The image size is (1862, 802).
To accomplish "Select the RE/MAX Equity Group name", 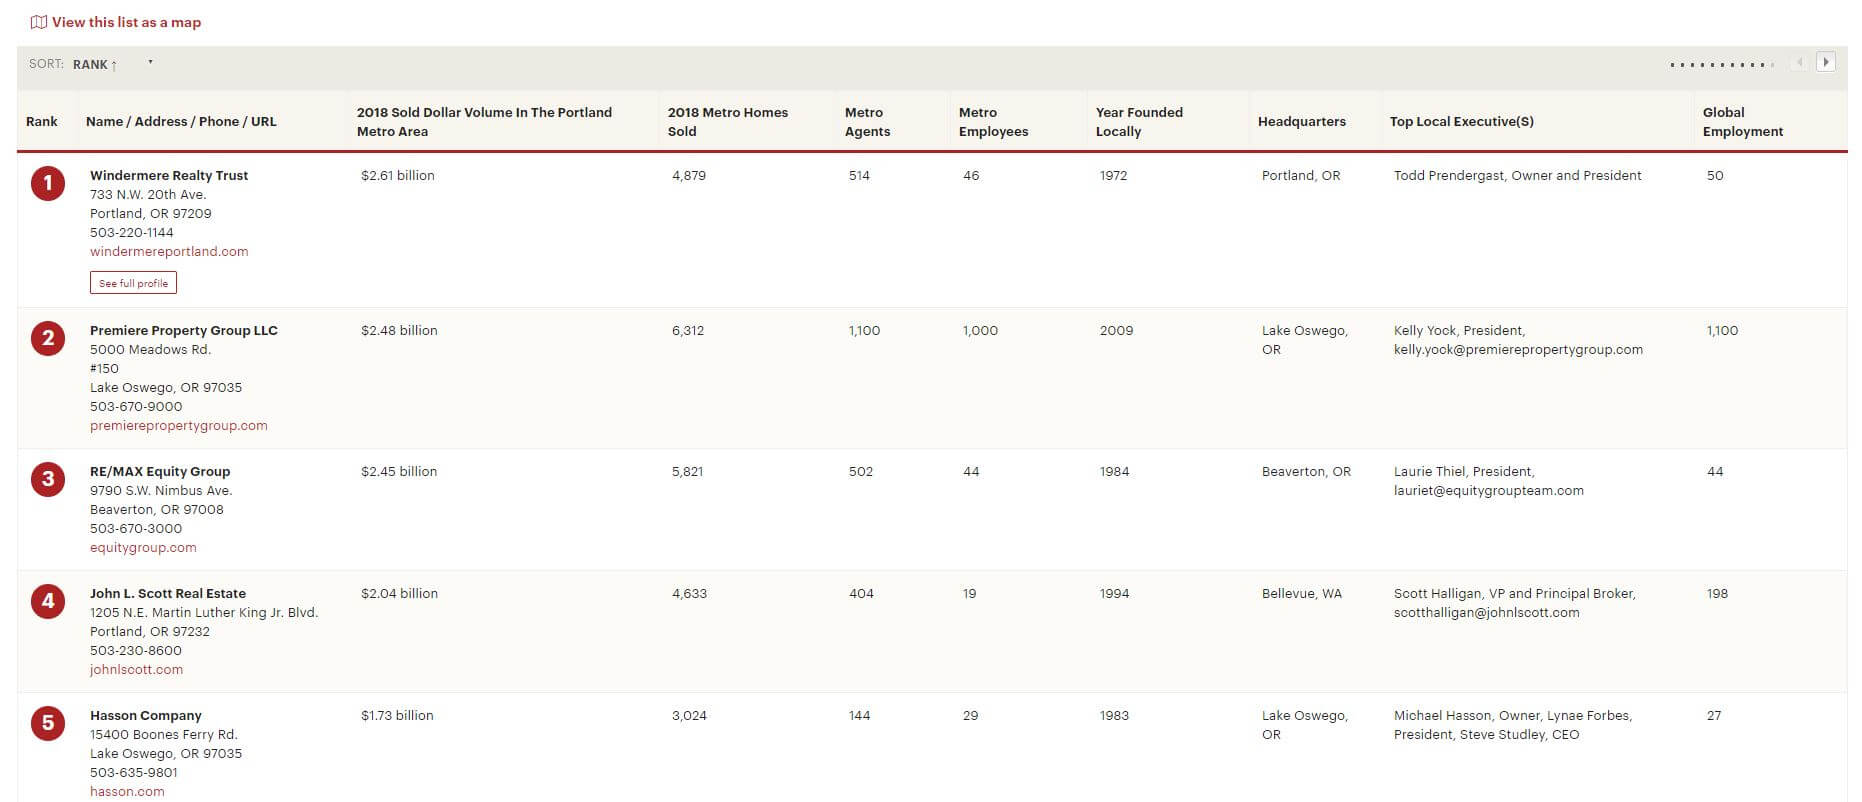I will point(160,471).
